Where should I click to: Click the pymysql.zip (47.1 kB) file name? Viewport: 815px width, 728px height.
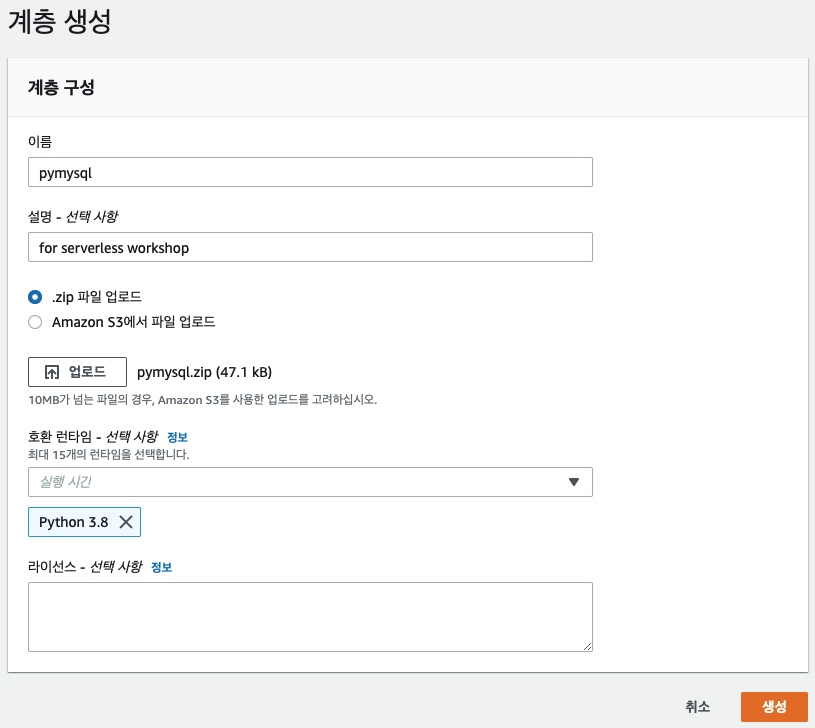[x=204, y=372]
